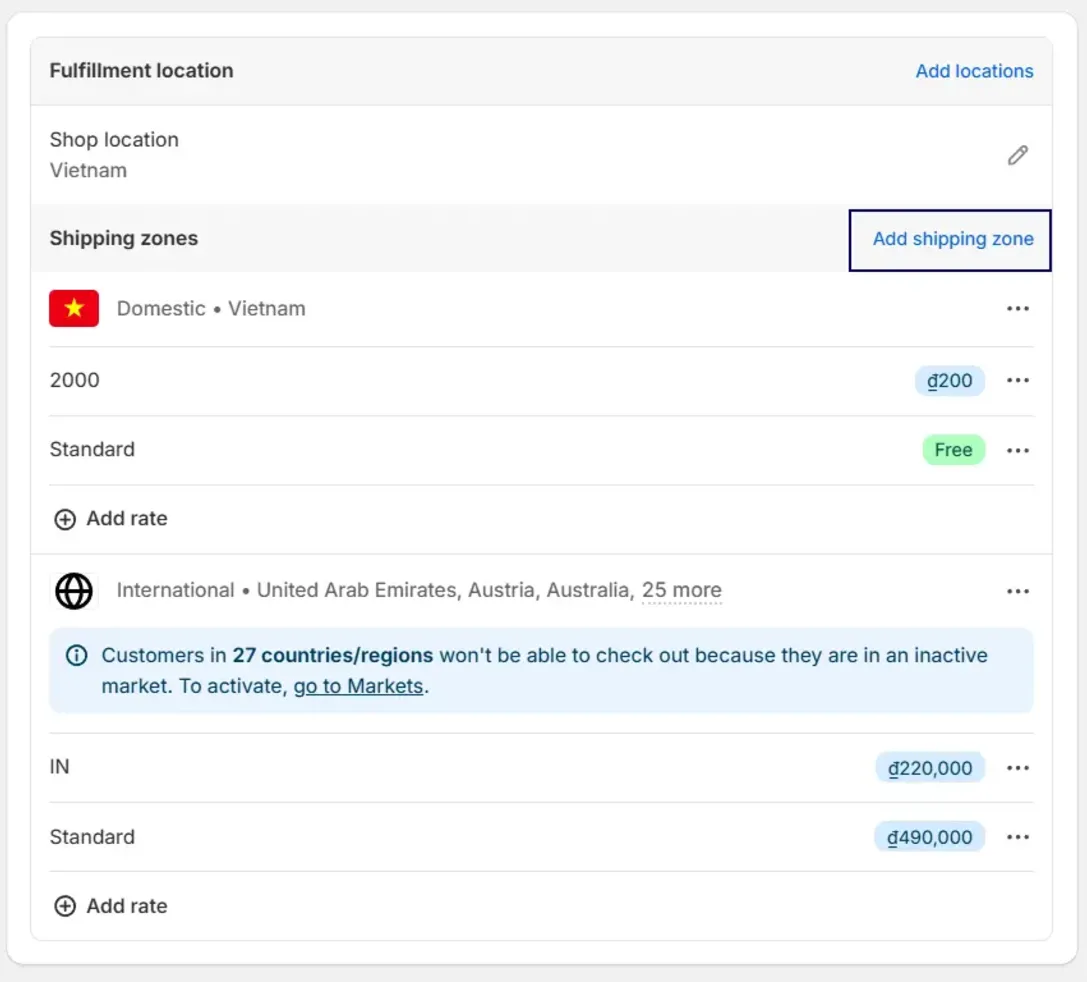Open options menu for International zone
The image size is (1087, 982).
(1018, 591)
